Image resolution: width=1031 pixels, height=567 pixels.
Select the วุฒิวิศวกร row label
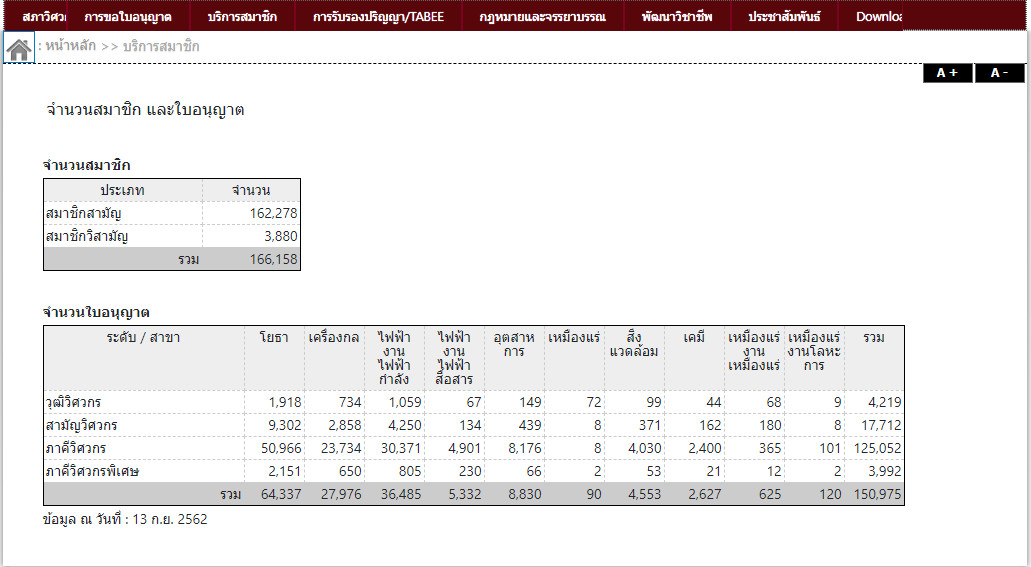tap(74, 403)
